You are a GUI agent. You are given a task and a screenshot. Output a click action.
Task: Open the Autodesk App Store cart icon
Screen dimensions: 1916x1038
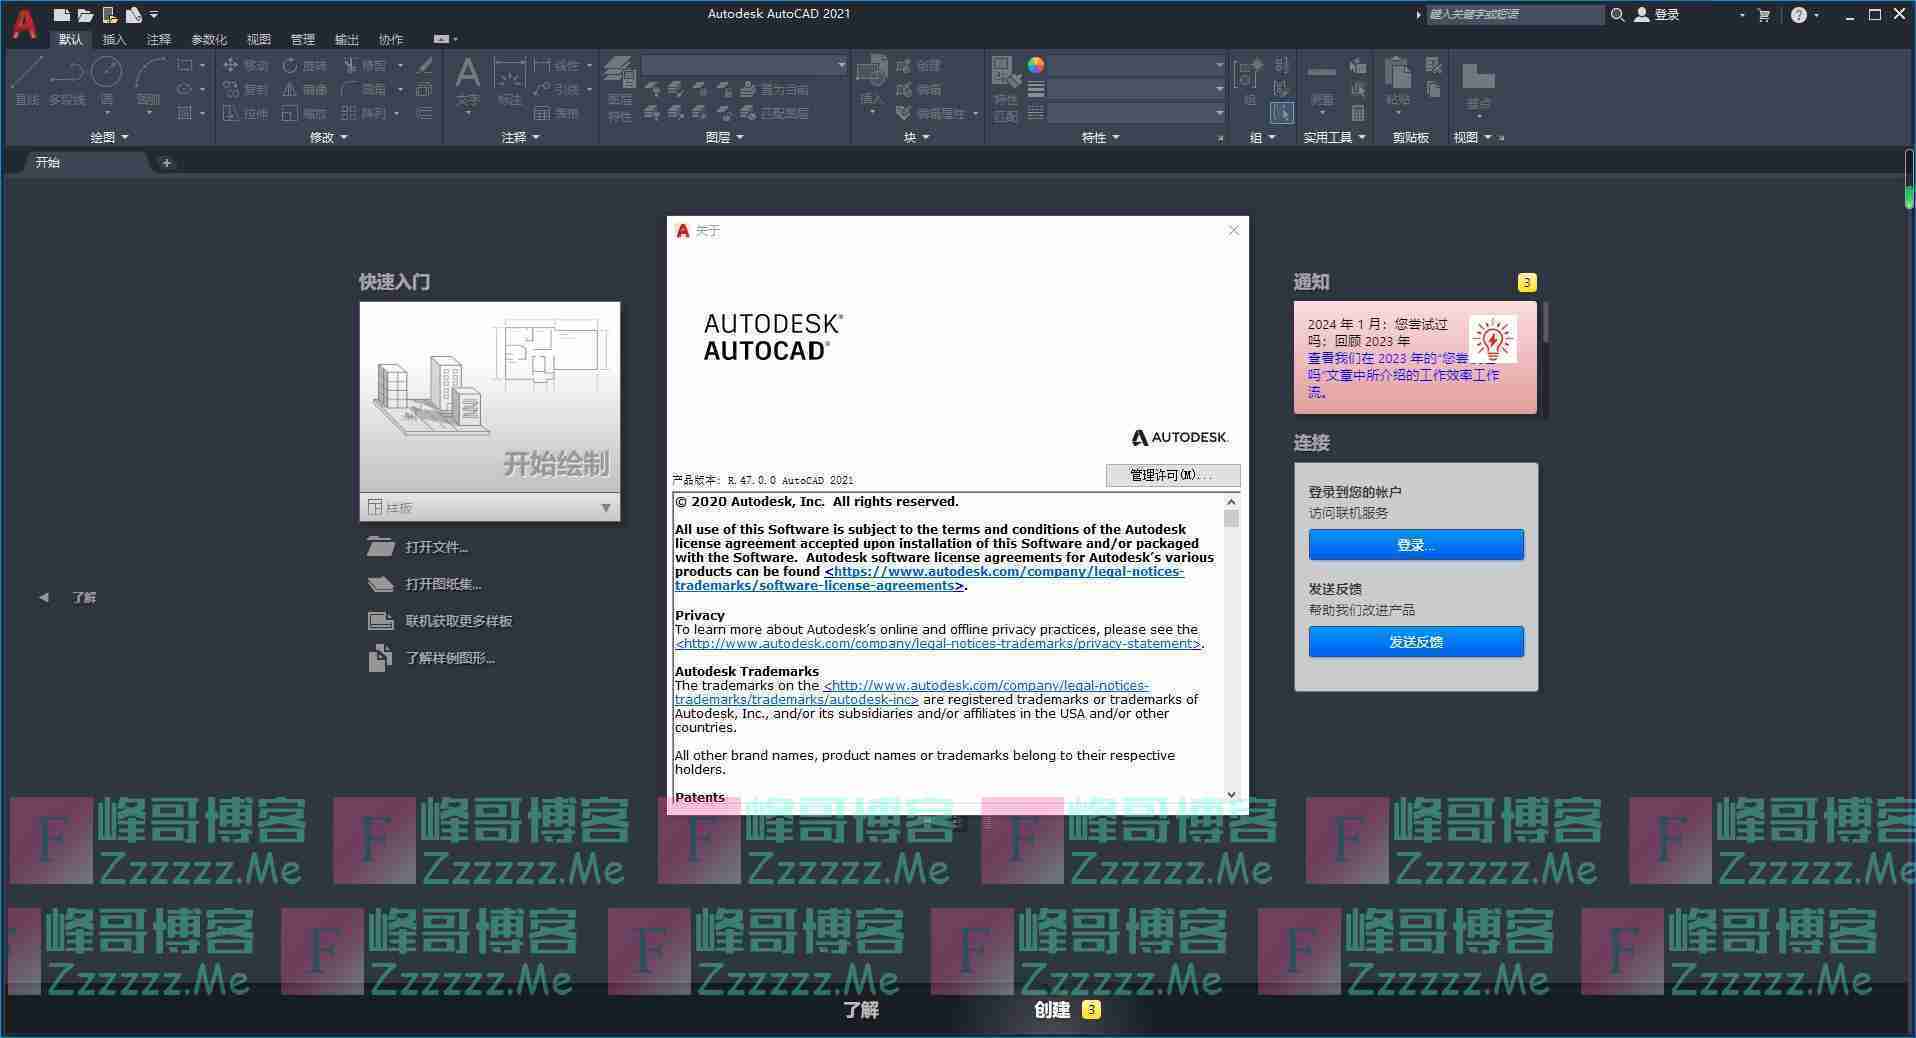(1763, 15)
